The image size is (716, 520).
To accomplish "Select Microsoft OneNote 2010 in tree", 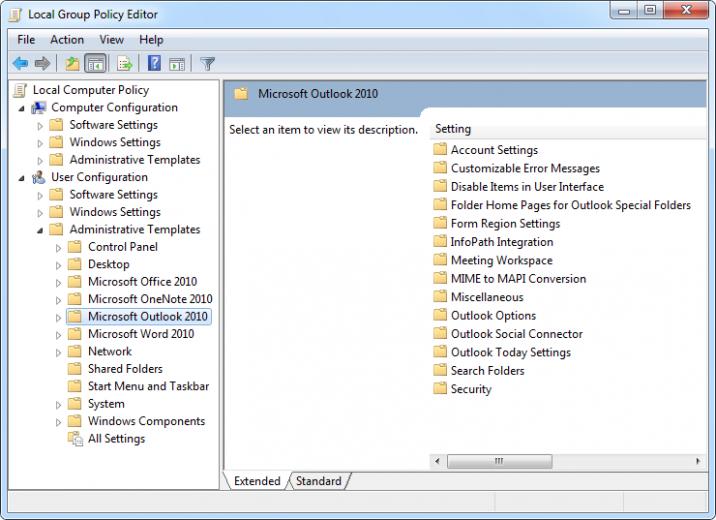I will (x=150, y=299).
